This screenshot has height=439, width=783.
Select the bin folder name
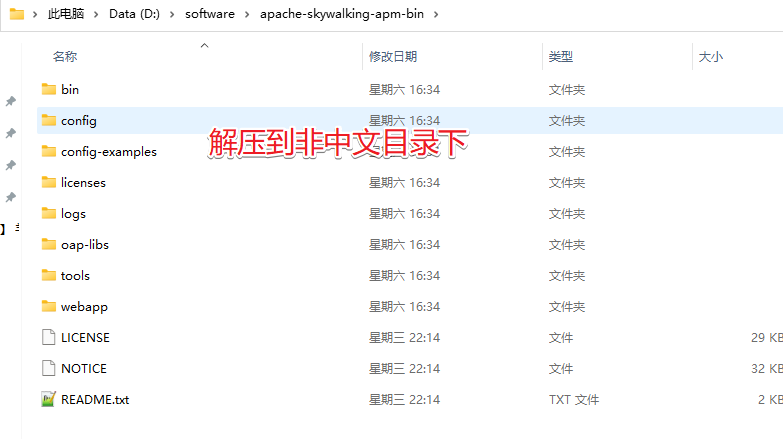click(70, 89)
